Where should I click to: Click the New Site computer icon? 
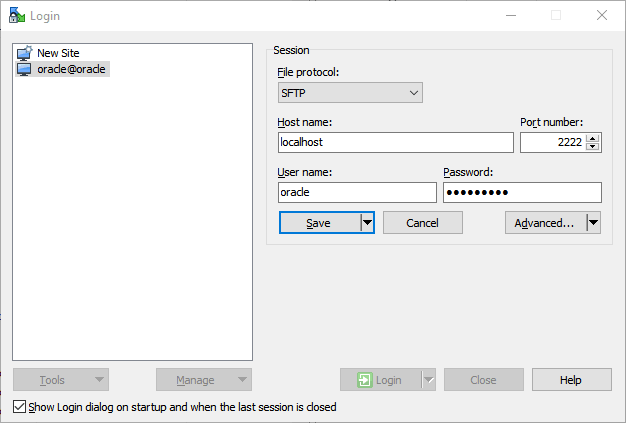pyautogui.click(x=24, y=53)
